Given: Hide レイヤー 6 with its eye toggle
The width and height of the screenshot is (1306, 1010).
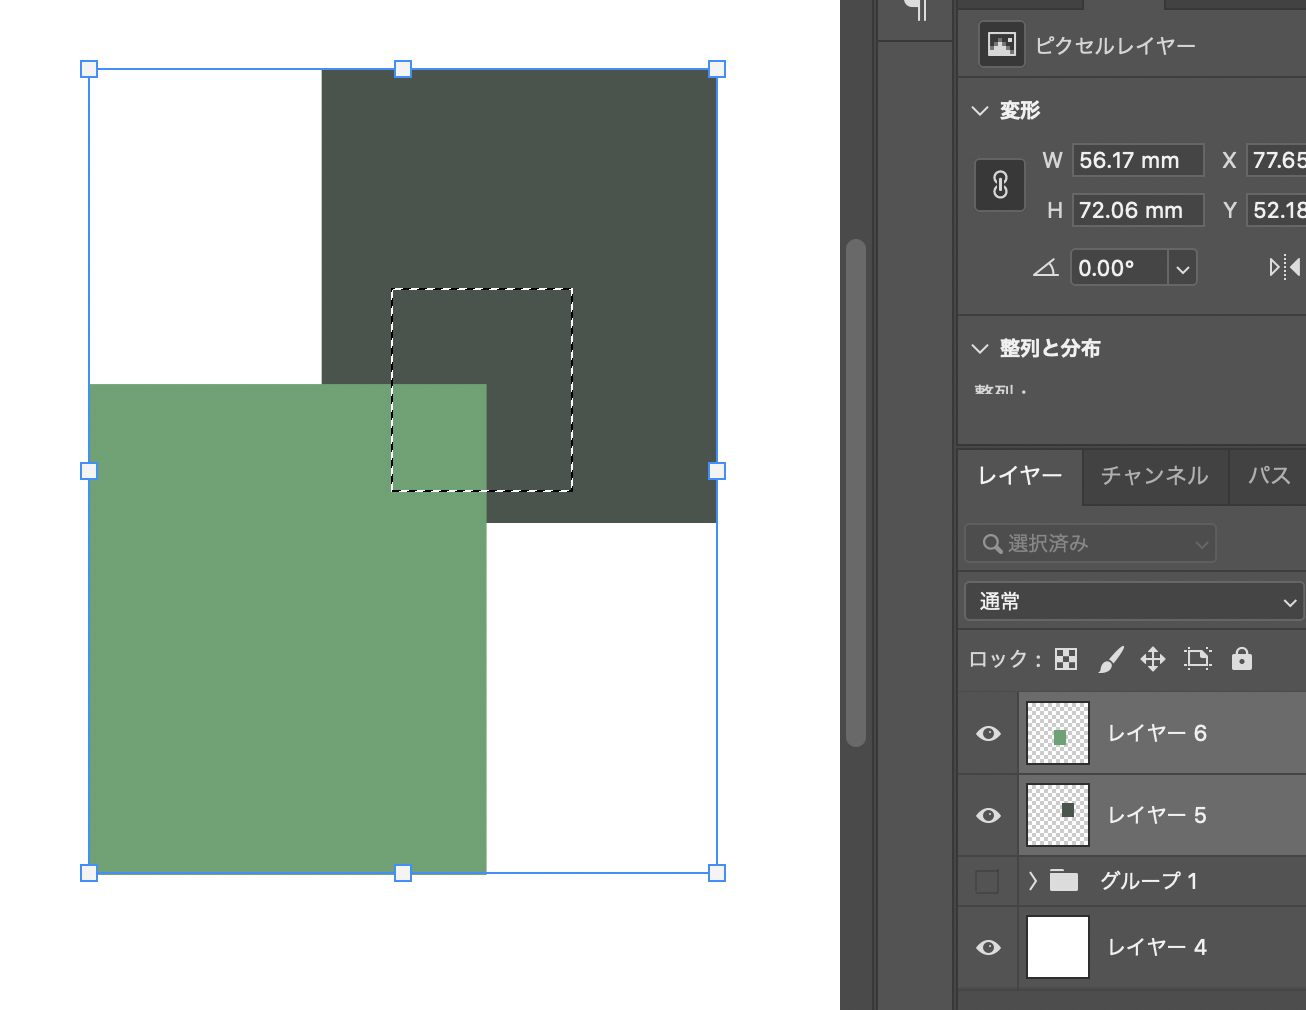Looking at the screenshot, I should (x=988, y=733).
